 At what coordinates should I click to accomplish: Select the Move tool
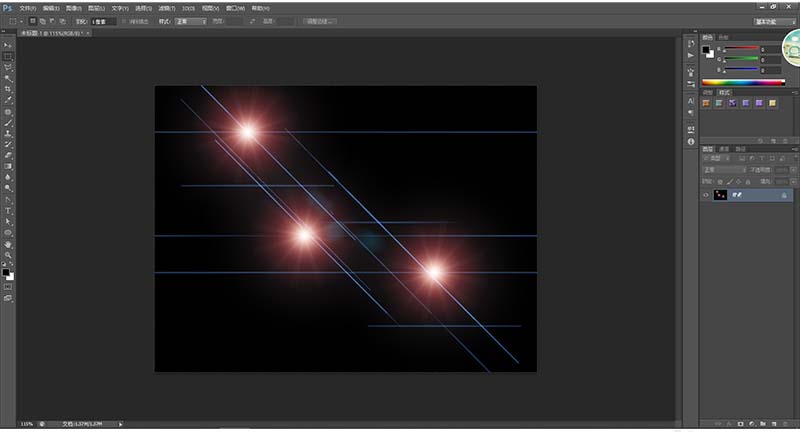[x=8, y=45]
